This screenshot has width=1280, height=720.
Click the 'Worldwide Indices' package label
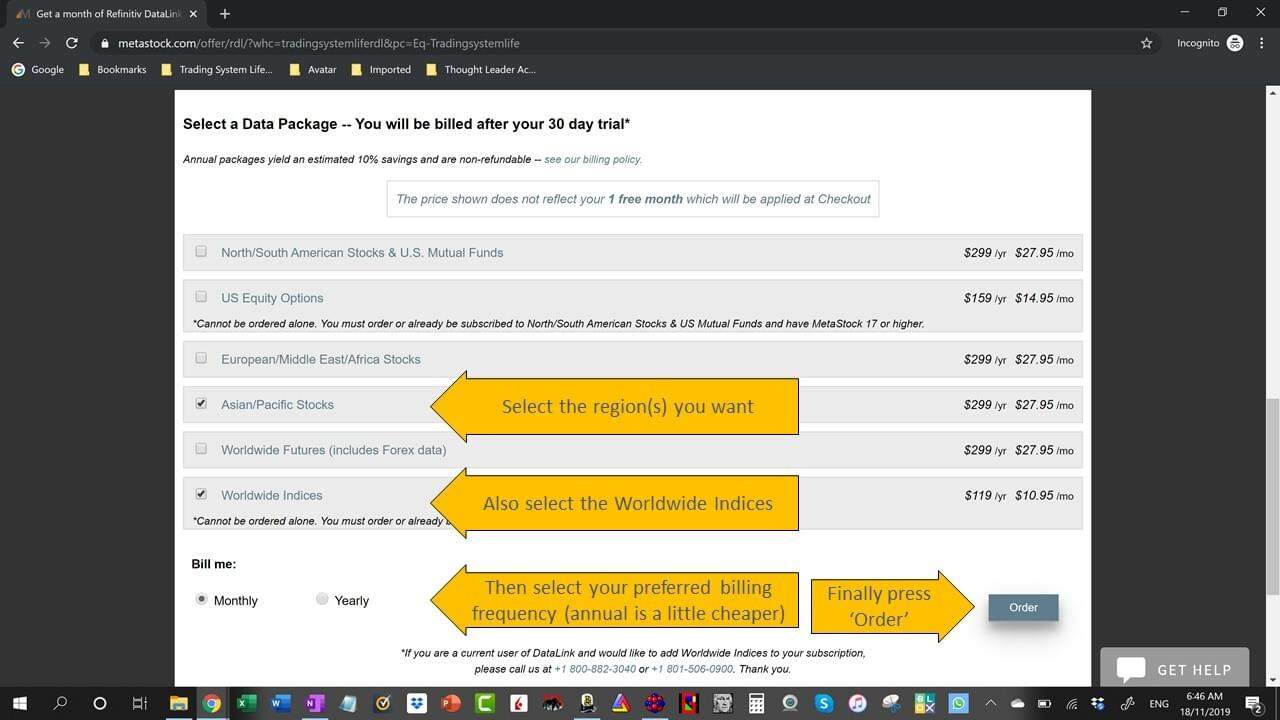coord(271,495)
